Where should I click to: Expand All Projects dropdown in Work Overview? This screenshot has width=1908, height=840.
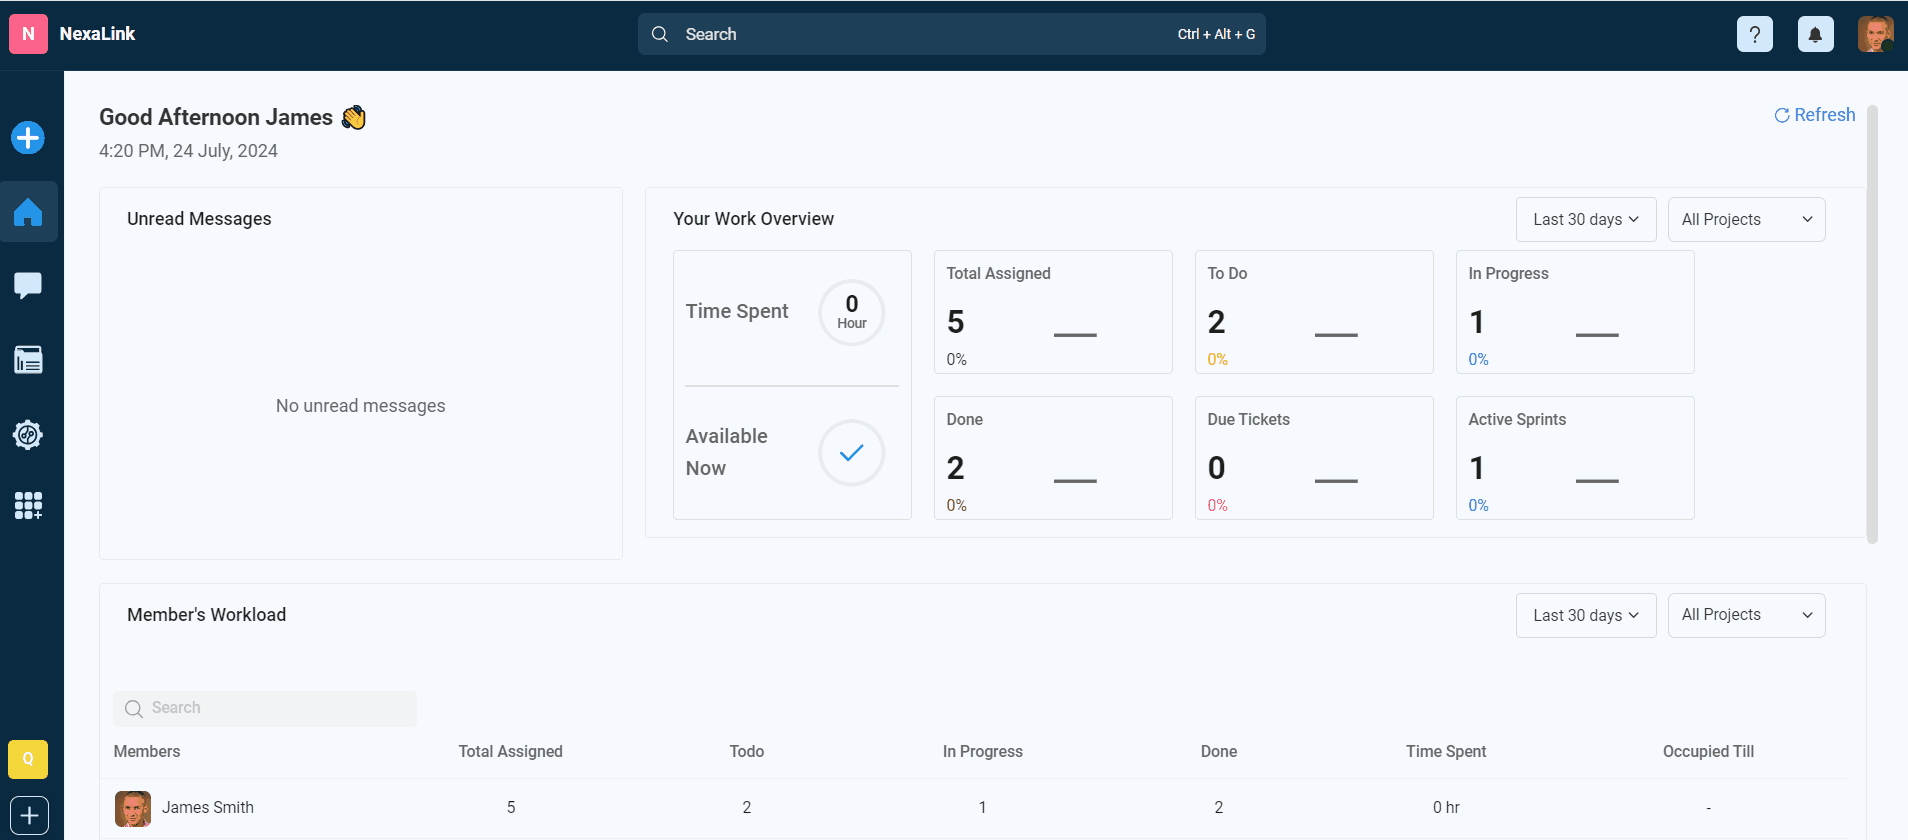1746,220
